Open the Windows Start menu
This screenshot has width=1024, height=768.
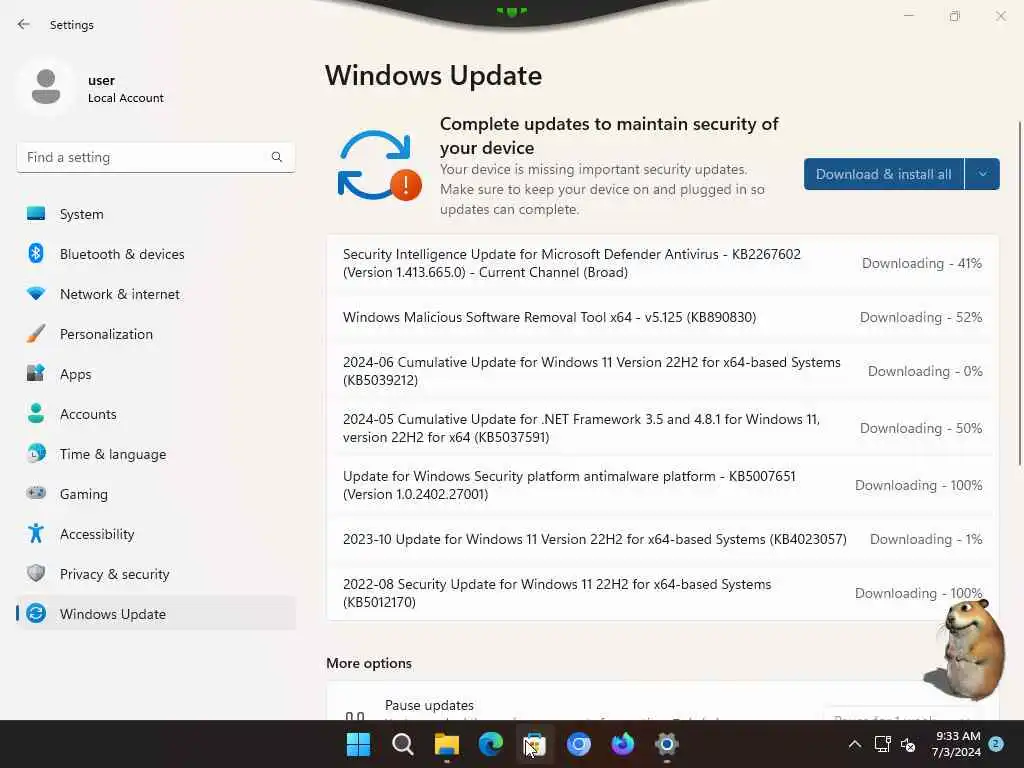[x=358, y=744]
